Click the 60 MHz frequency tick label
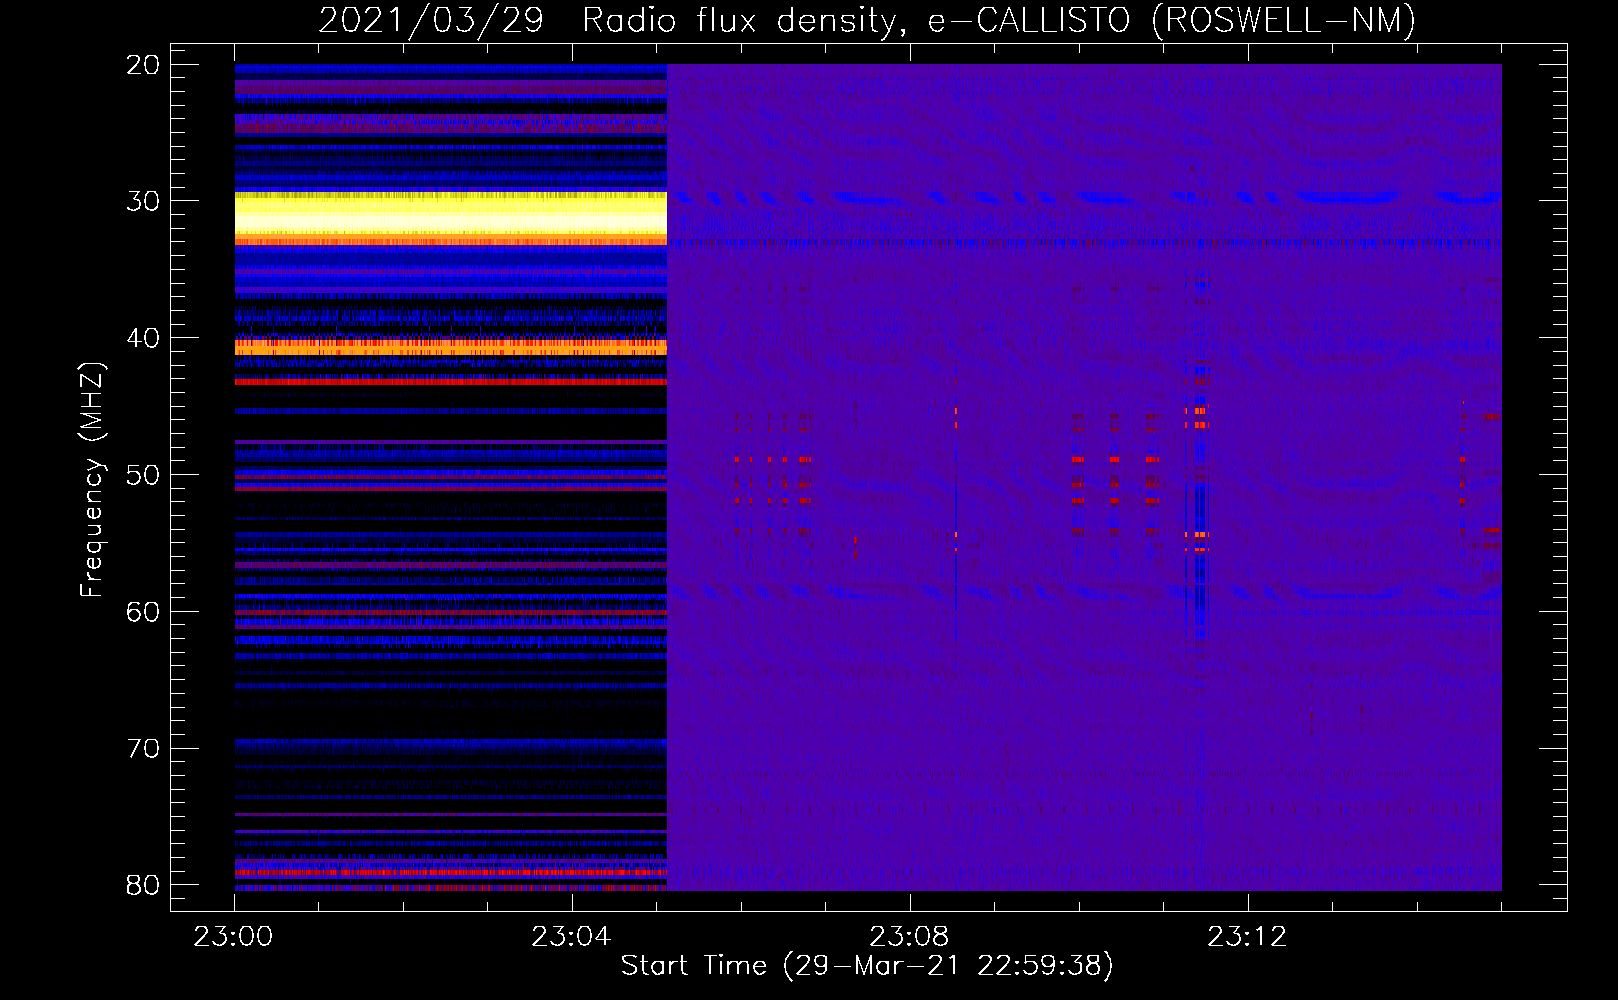Viewport: 1618px width, 1000px height. (143, 612)
